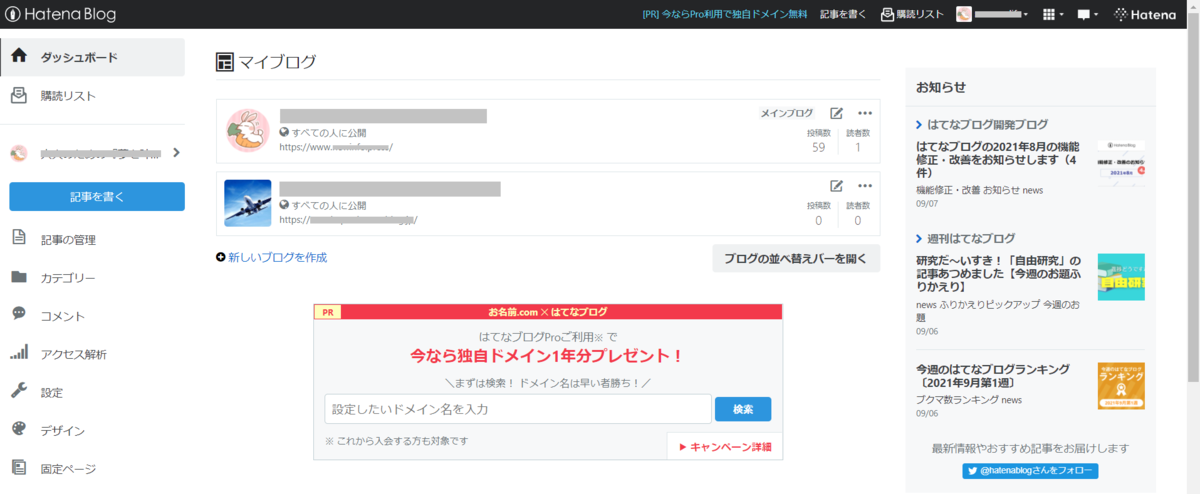
Task: Click the 自由研究 article thumbnail
Action: pyautogui.click(x=1121, y=277)
